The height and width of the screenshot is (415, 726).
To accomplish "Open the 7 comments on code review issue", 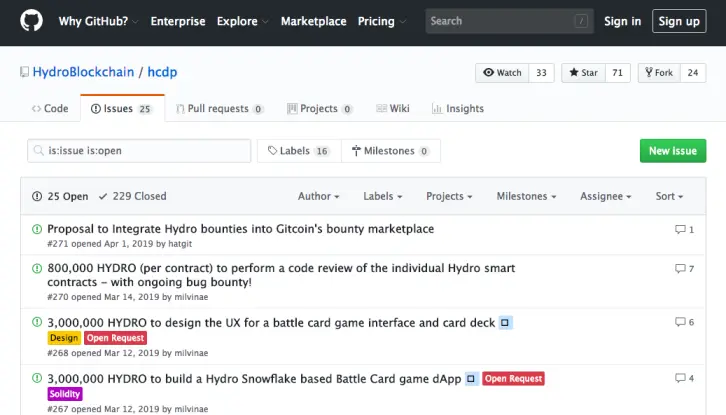I will pos(684,269).
